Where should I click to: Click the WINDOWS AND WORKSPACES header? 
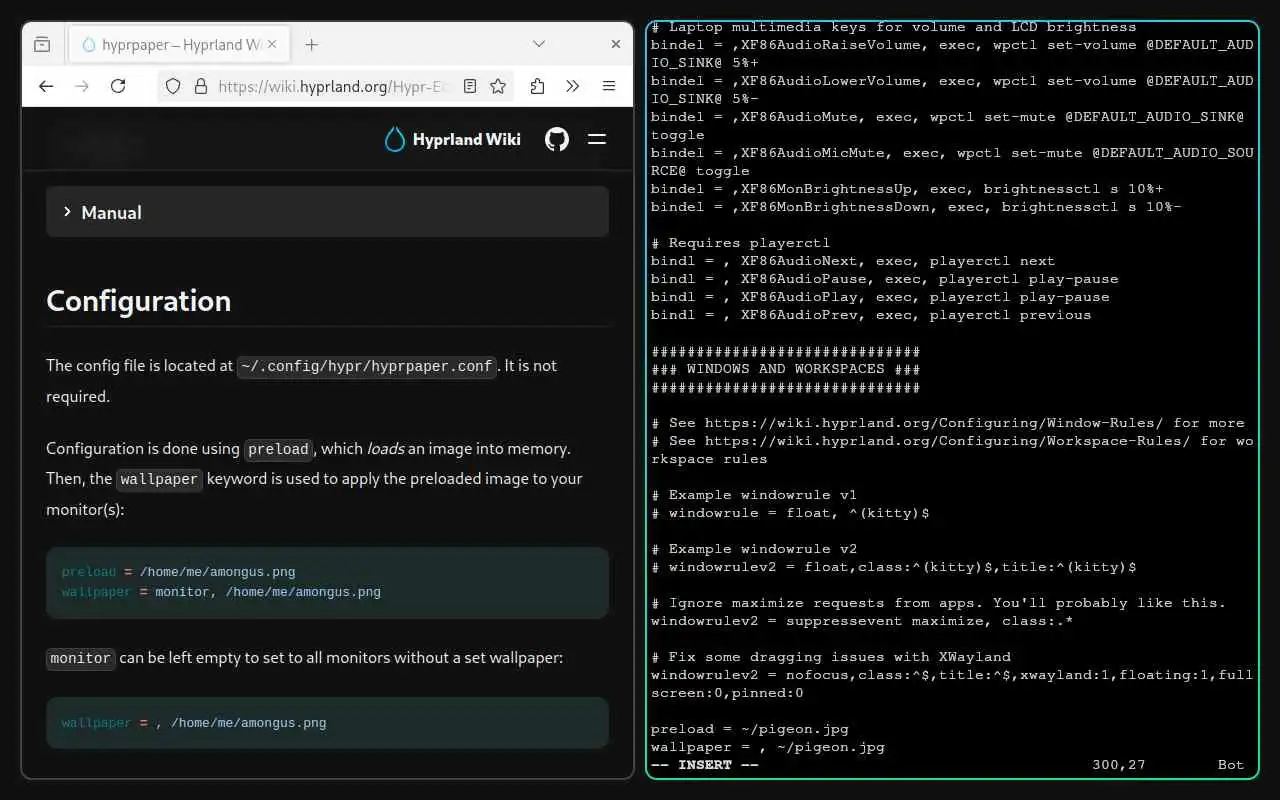point(786,369)
